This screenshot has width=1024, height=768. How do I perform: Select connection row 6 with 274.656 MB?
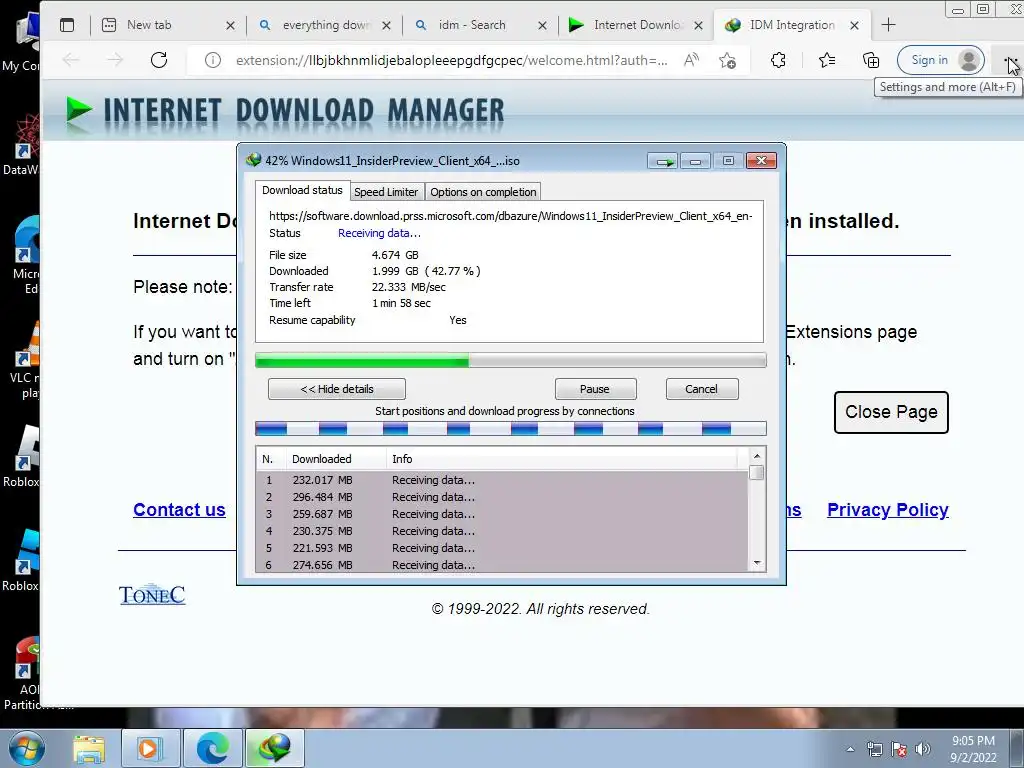pos(502,565)
